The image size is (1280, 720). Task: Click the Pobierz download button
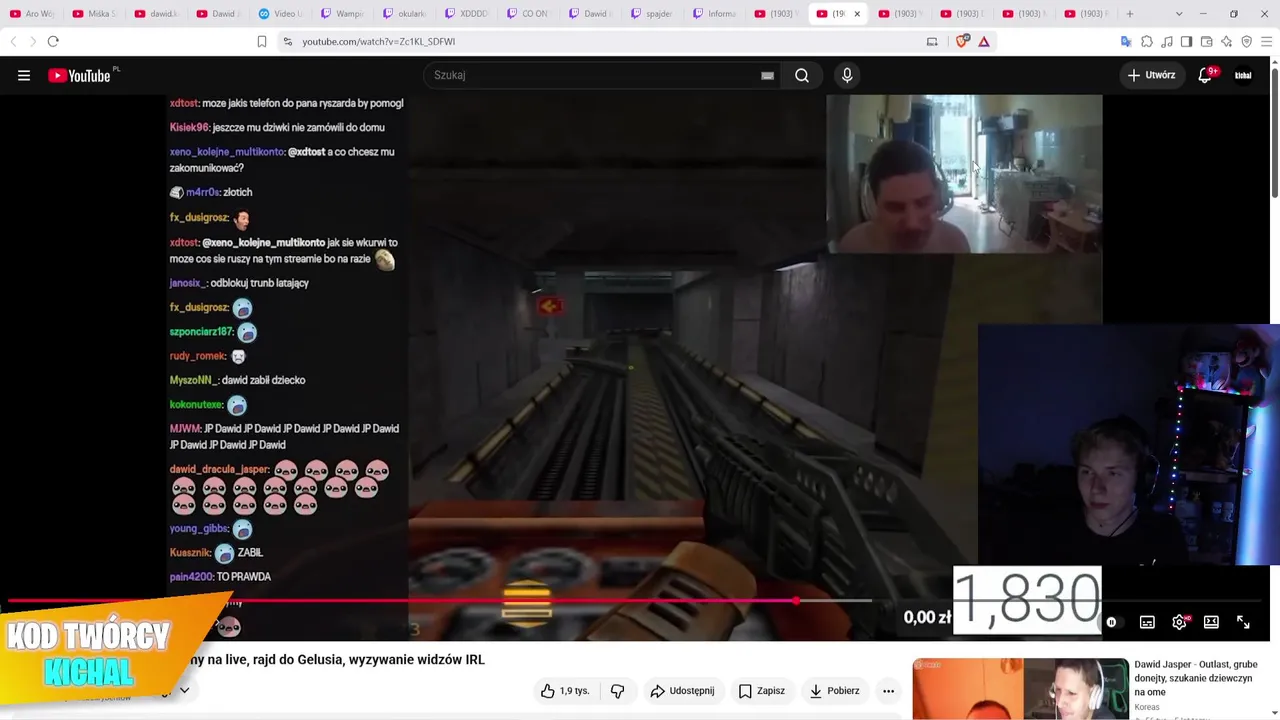click(x=835, y=691)
